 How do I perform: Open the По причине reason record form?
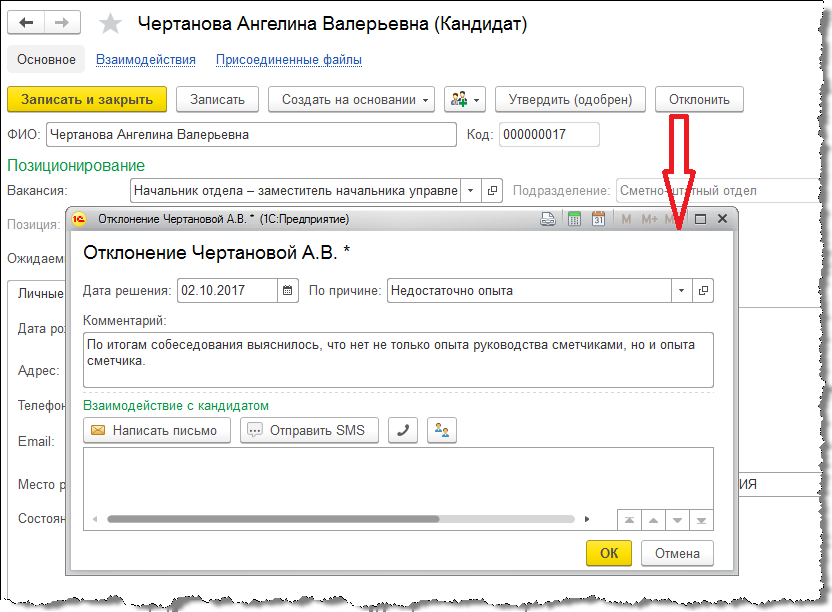point(703,291)
